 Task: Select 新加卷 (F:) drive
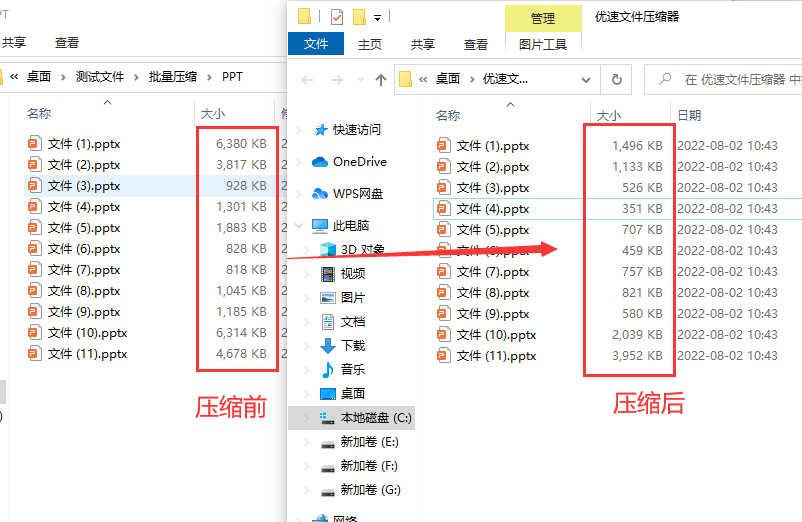(x=369, y=466)
